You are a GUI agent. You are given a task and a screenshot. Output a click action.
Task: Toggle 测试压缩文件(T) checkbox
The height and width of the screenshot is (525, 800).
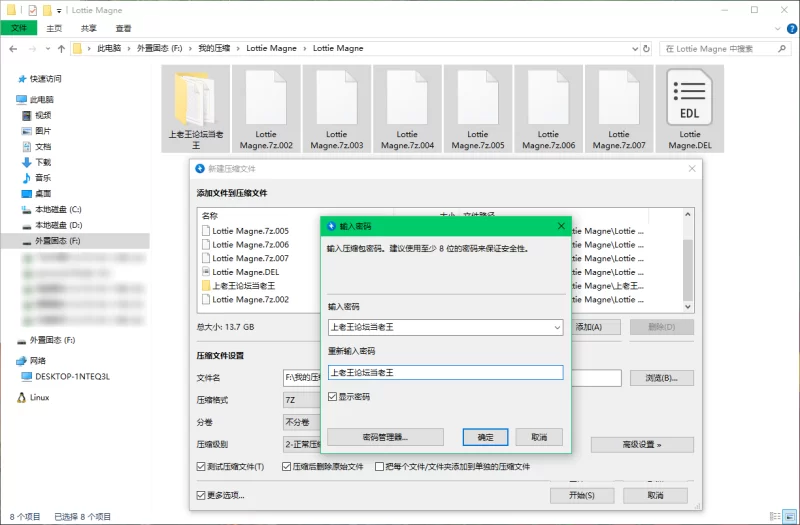202,467
